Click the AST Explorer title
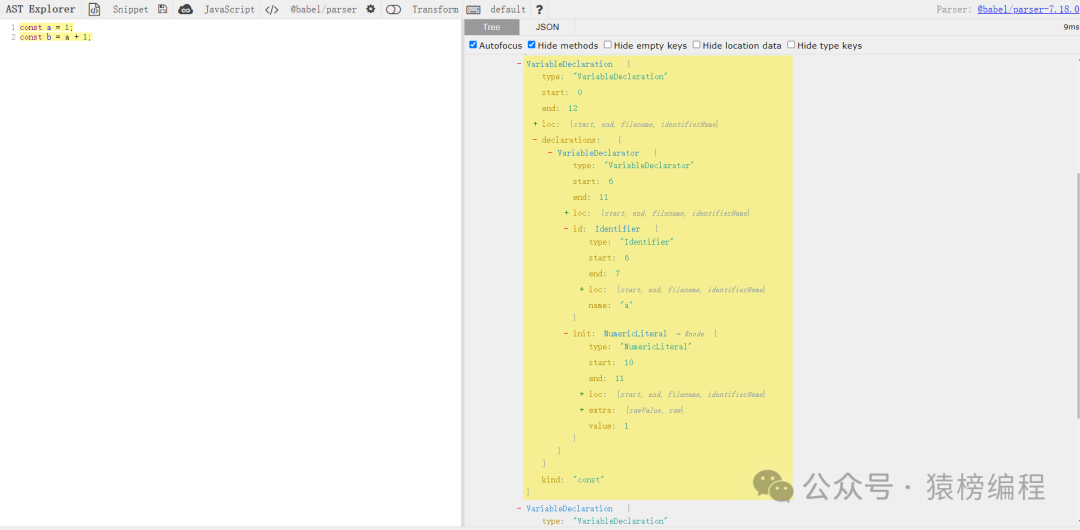Image resolution: width=1080 pixels, height=530 pixels. click(41, 10)
